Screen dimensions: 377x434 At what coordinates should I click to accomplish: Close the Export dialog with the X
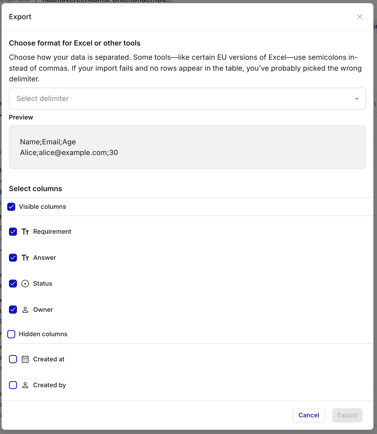click(359, 17)
